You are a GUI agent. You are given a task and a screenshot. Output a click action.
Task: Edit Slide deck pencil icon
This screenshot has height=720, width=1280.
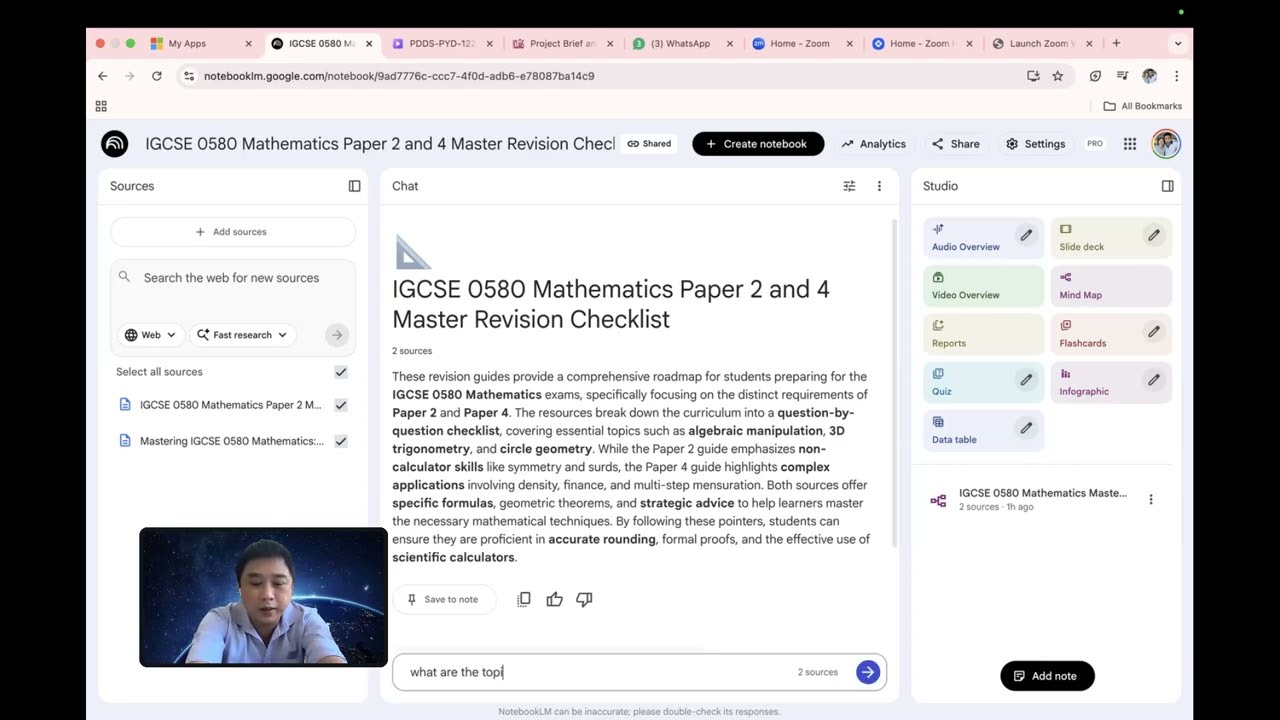pyautogui.click(x=1153, y=235)
